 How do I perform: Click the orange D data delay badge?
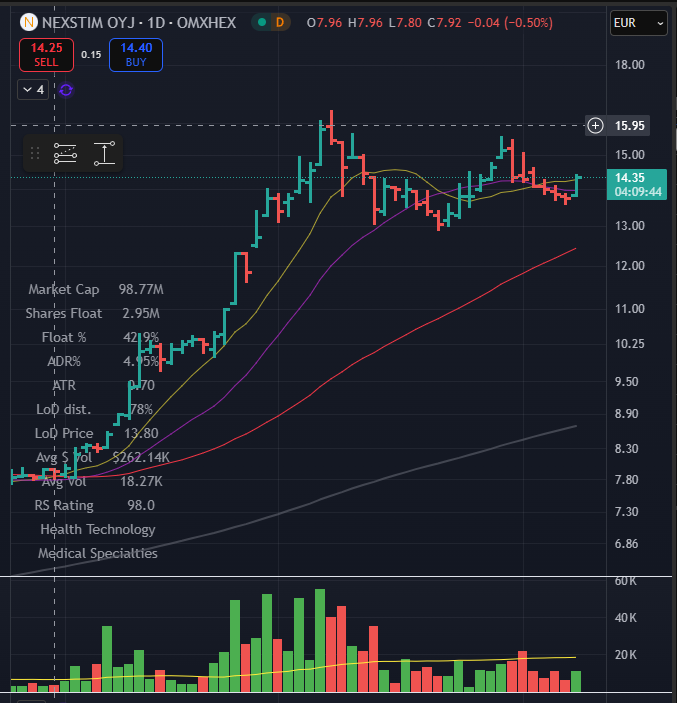(x=280, y=22)
